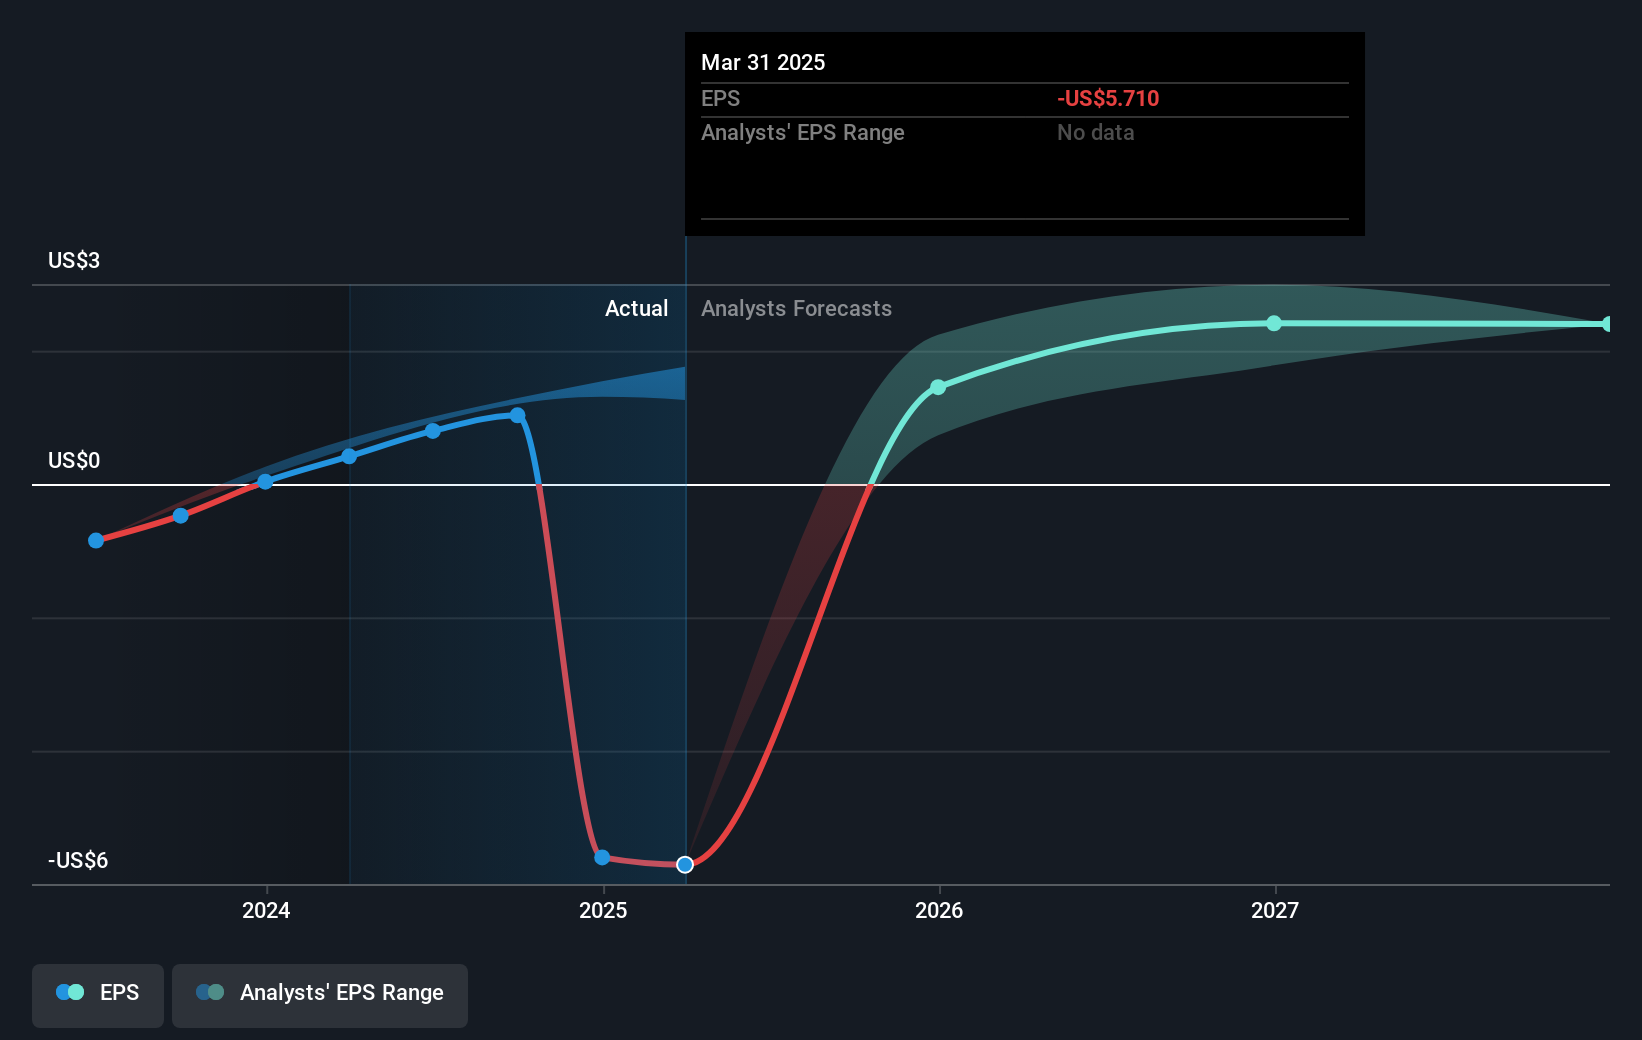Click the lowest EPS data point near -US$6
1642x1040 pixels.
click(x=601, y=857)
